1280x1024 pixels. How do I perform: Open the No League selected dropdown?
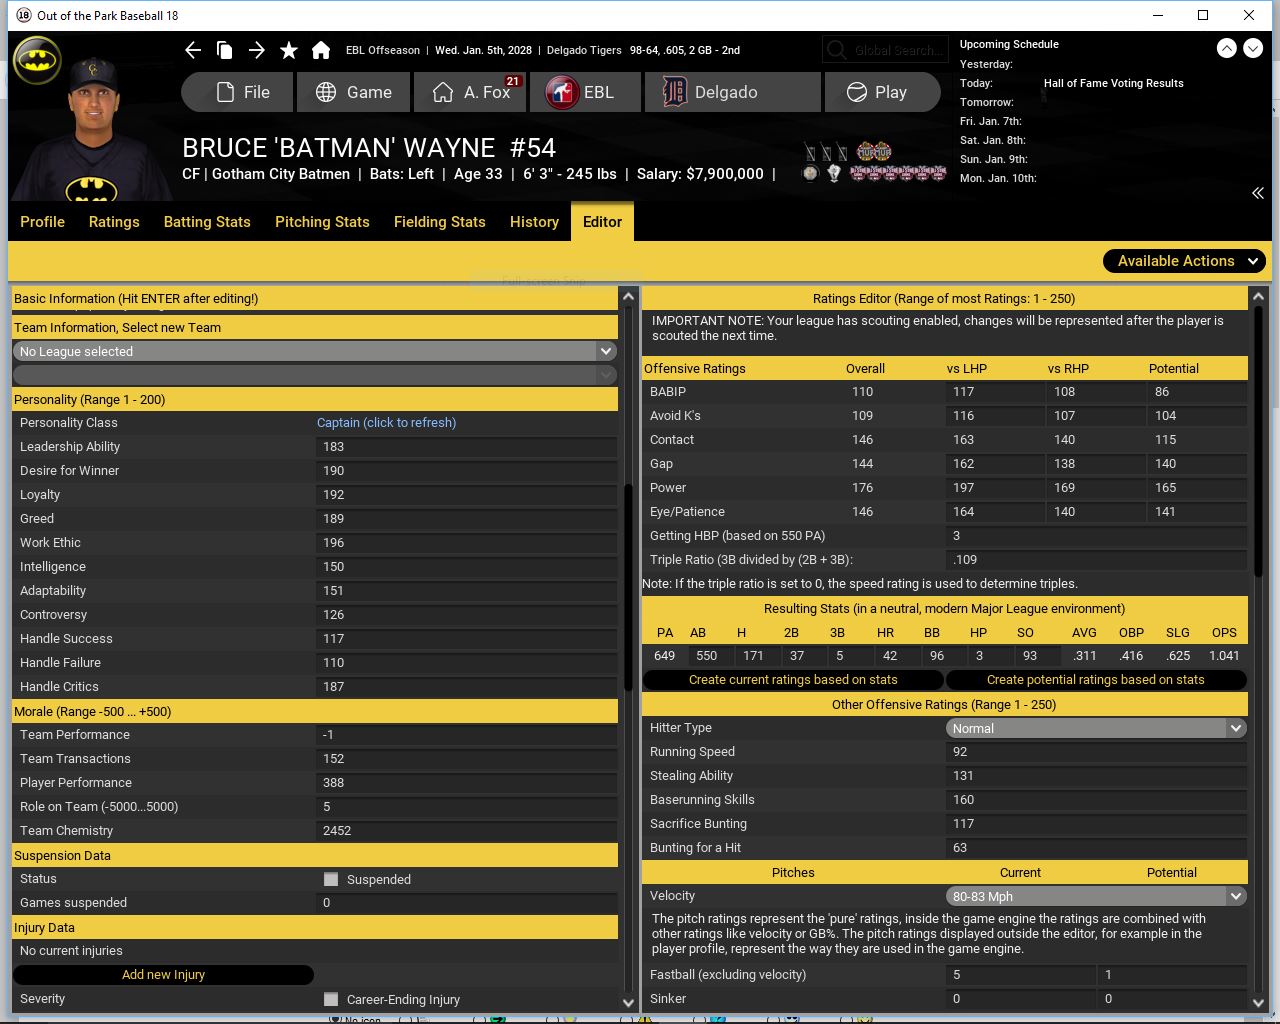(x=314, y=351)
